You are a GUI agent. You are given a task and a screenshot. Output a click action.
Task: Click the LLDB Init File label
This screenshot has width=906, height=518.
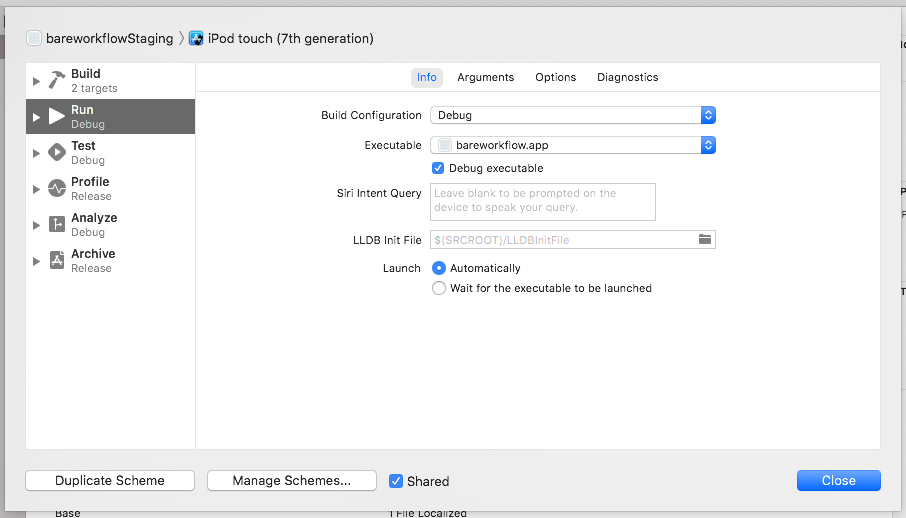click(387, 240)
